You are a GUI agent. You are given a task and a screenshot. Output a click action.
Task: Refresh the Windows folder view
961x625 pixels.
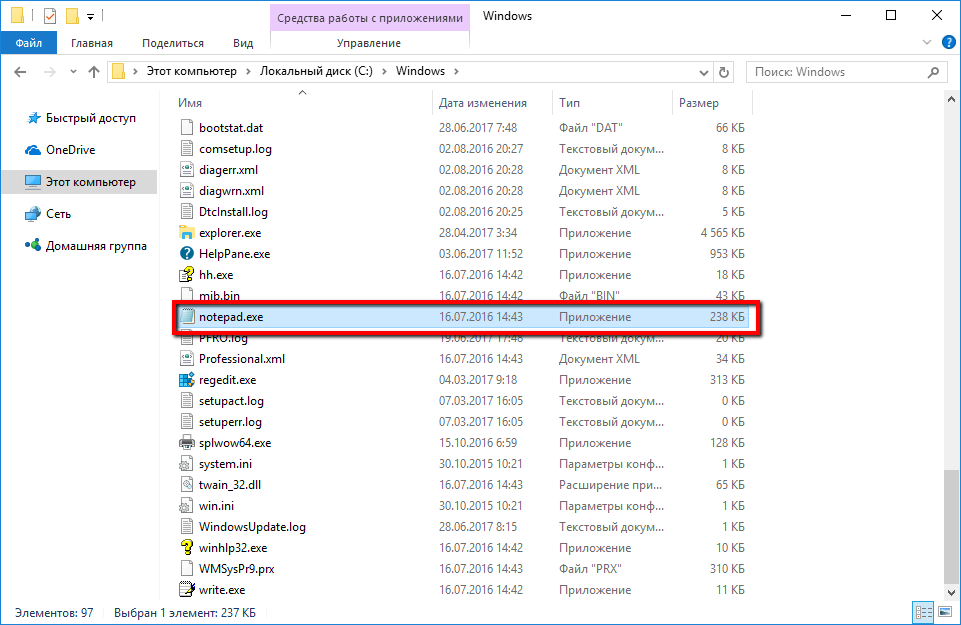[724, 72]
